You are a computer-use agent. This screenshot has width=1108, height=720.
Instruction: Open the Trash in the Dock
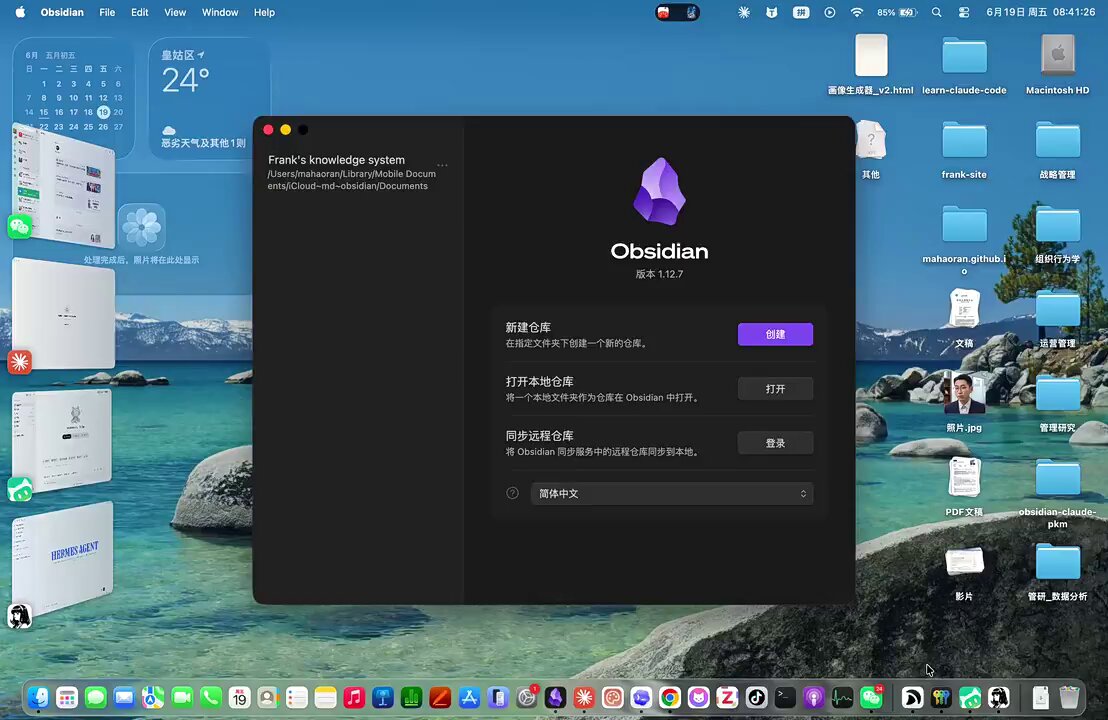coord(1069,697)
